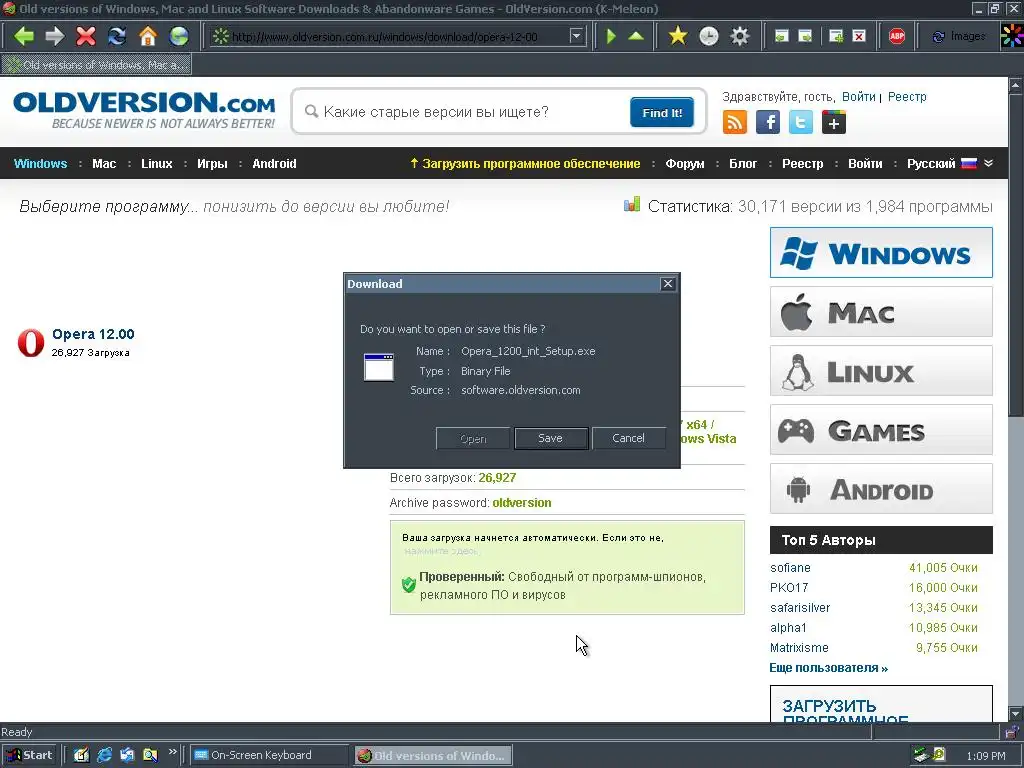Close the Download dialog with X

[667, 283]
